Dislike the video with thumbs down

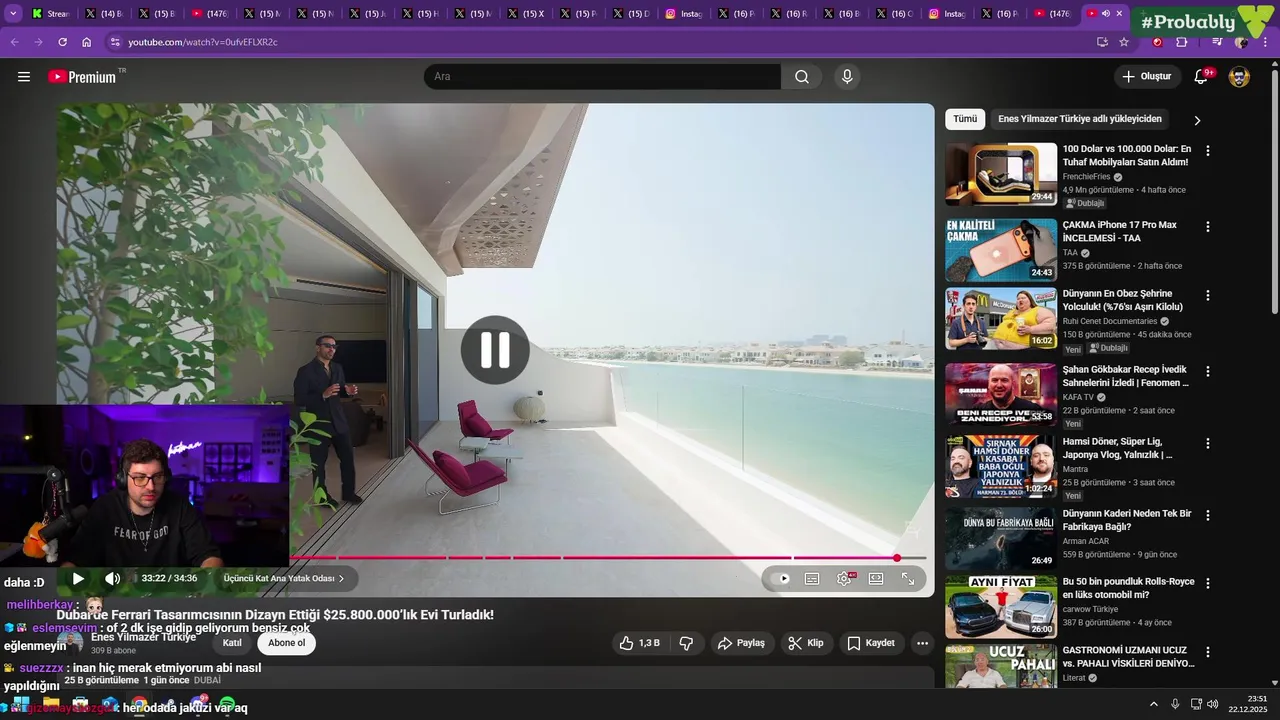click(x=686, y=643)
